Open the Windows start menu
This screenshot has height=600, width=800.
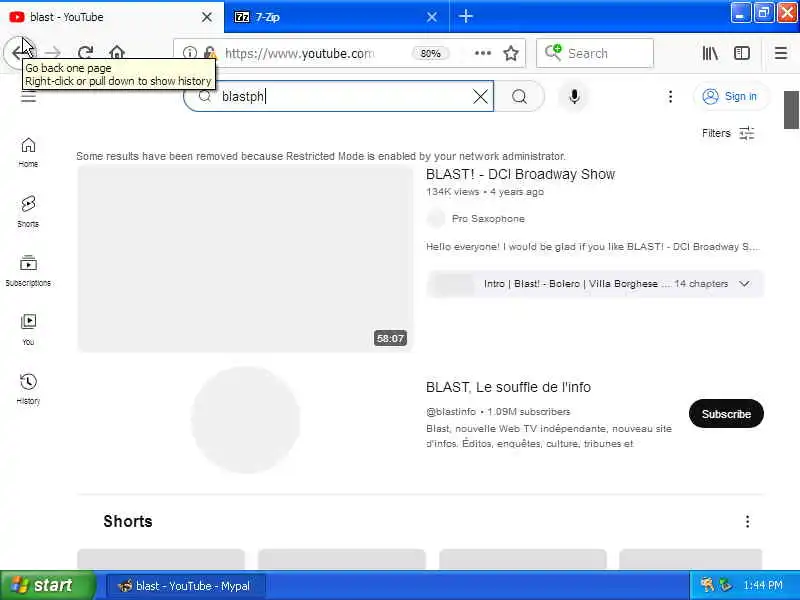(47, 585)
